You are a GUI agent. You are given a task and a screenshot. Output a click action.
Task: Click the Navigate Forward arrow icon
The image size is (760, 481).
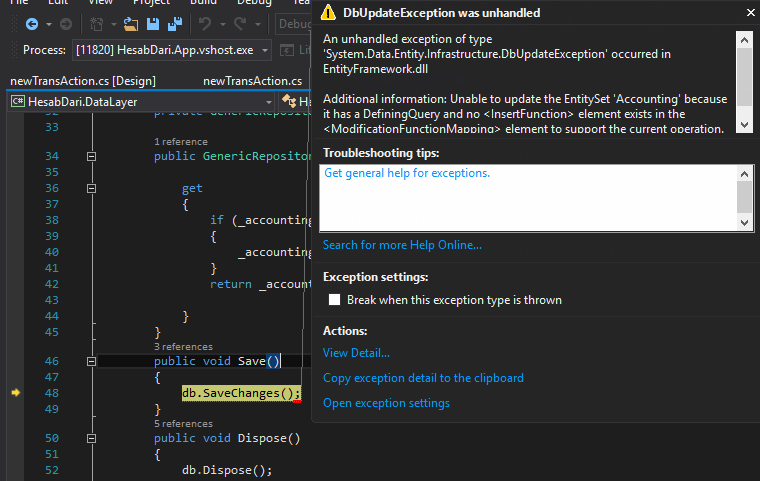pos(66,23)
